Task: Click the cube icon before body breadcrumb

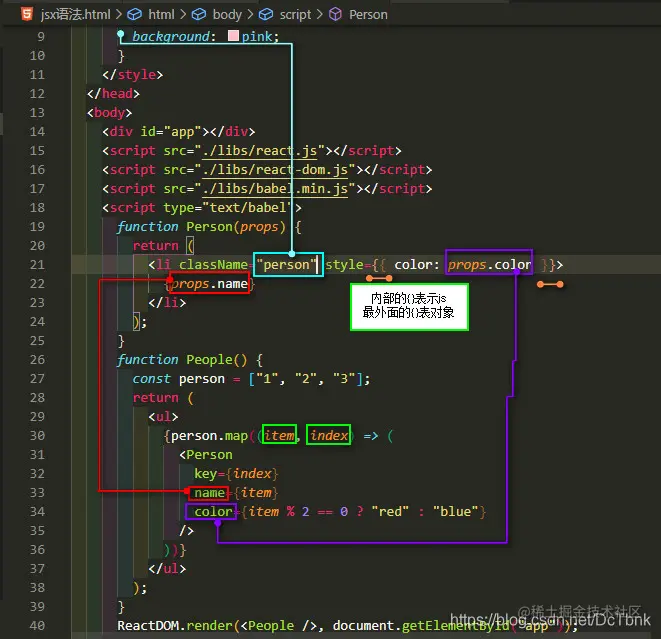Action: click(199, 15)
